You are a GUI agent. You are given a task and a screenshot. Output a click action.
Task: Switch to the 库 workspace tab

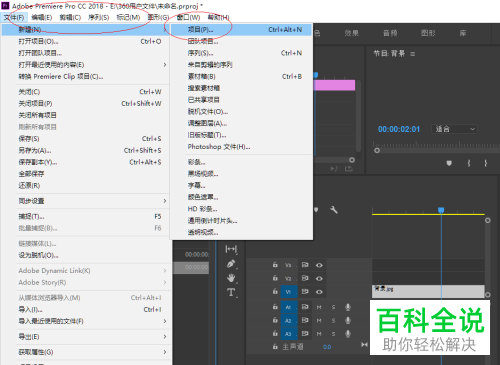pos(463,33)
